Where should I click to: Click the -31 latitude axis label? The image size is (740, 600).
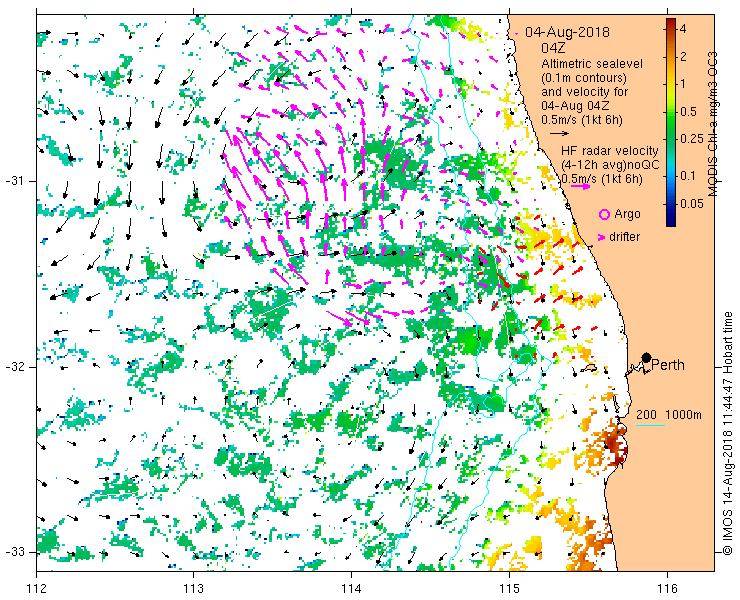click(x=15, y=181)
